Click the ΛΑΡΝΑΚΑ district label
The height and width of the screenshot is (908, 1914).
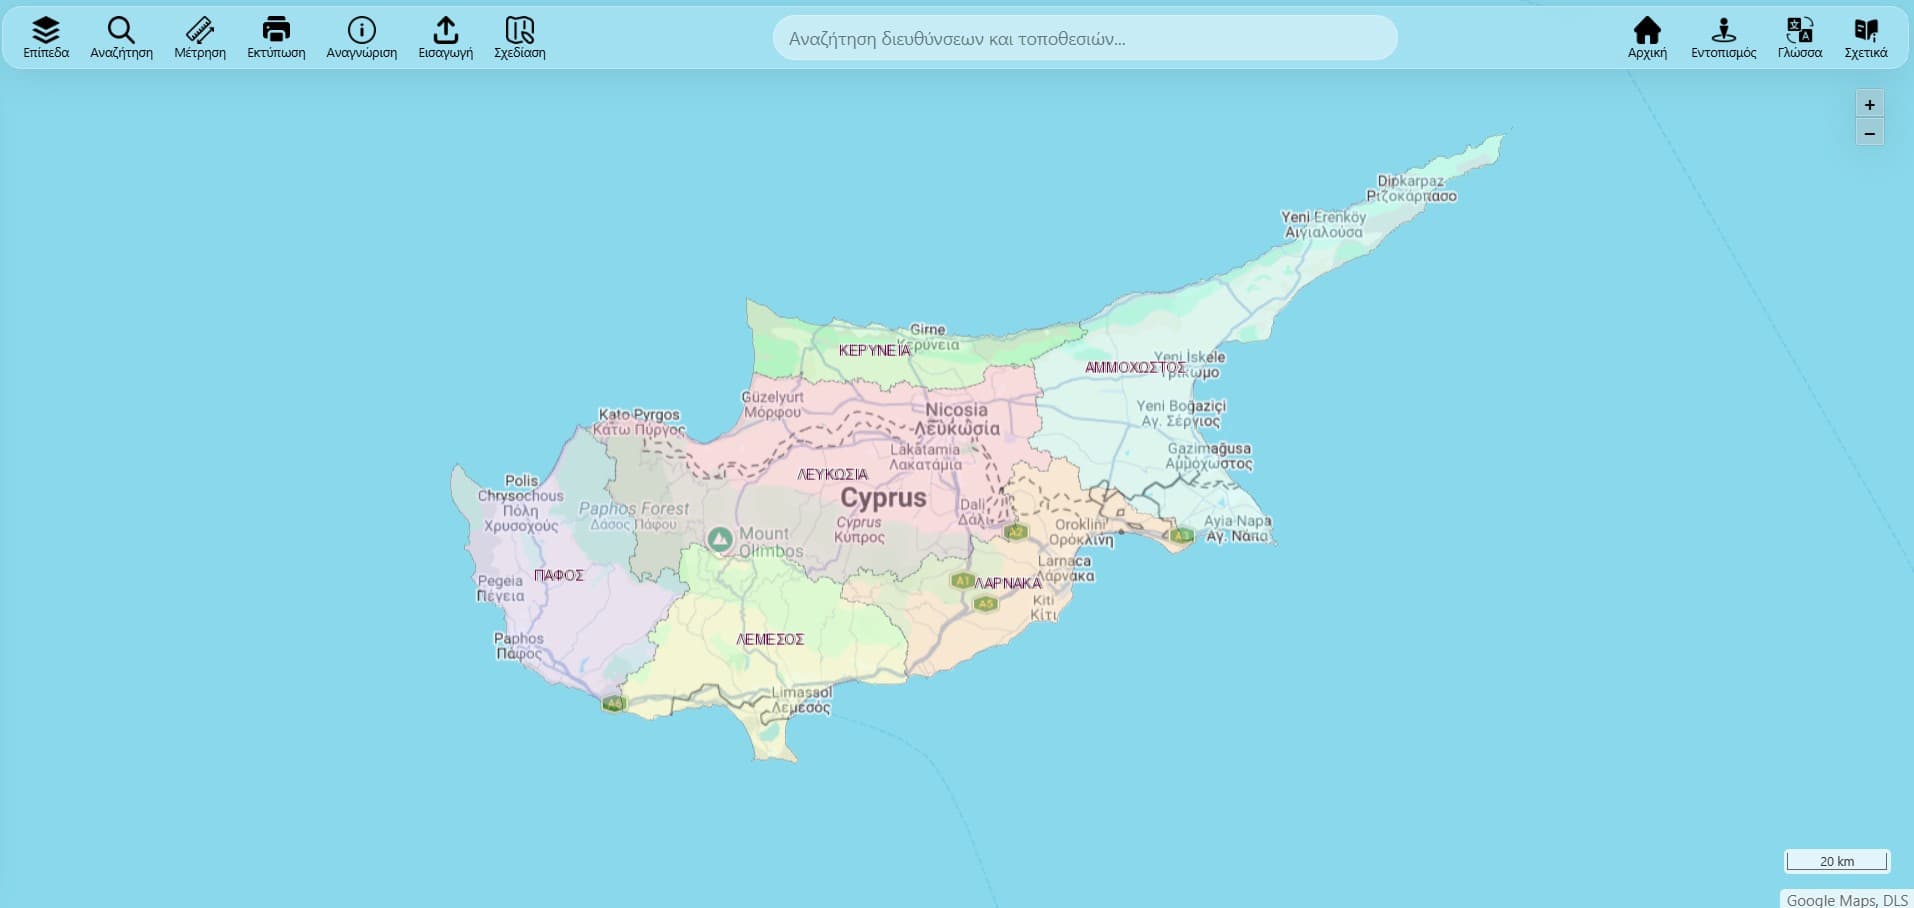pyautogui.click(x=1008, y=583)
